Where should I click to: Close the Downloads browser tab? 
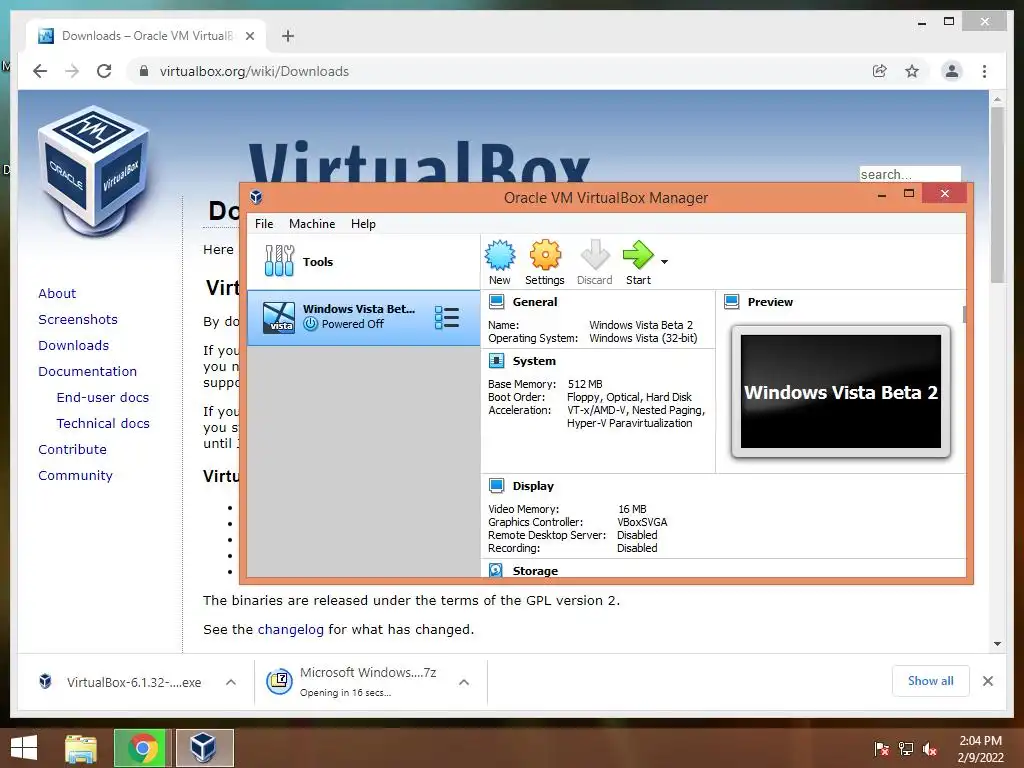pos(249,36)
